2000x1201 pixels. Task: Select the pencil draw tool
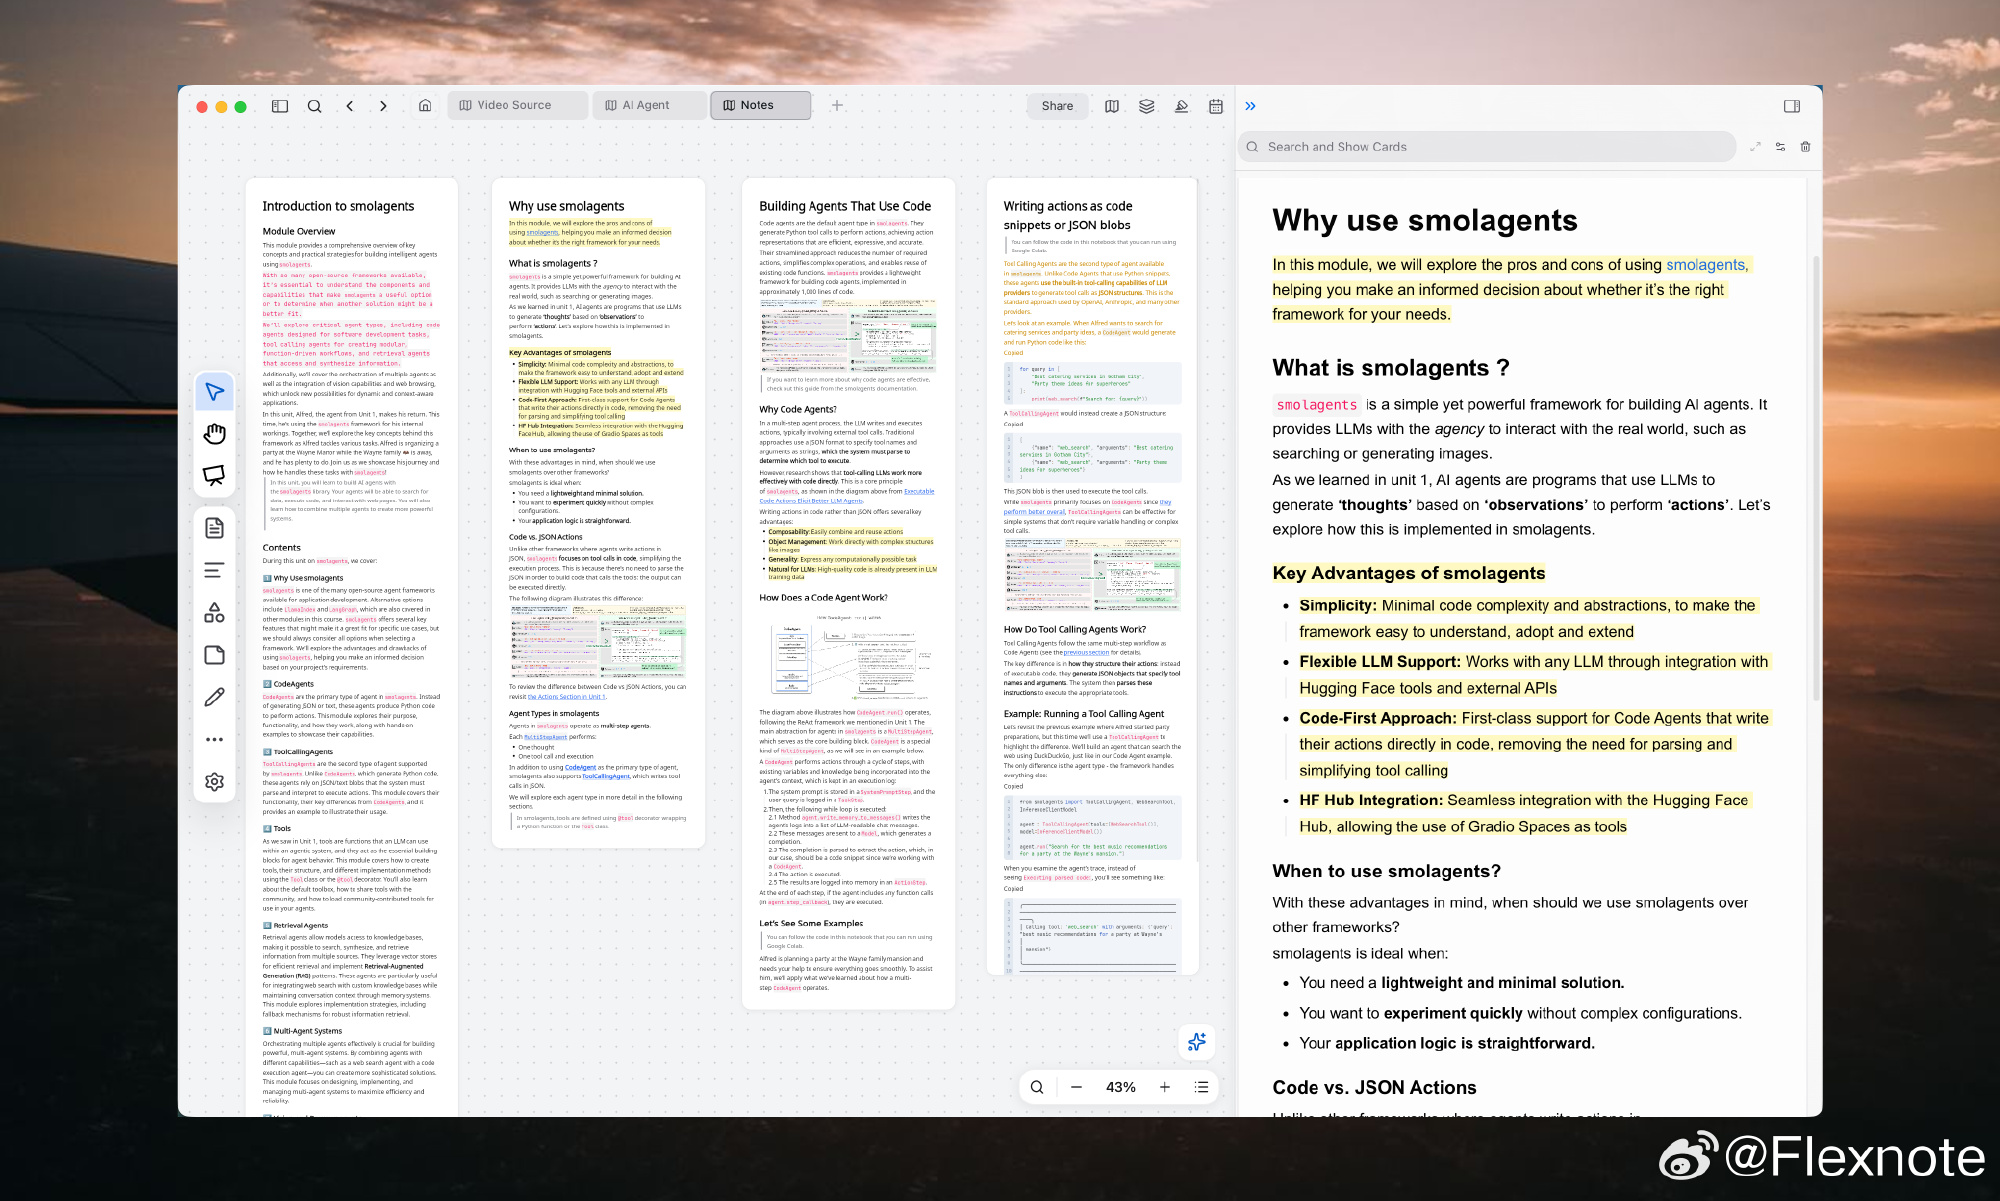(x=214, y=697)
